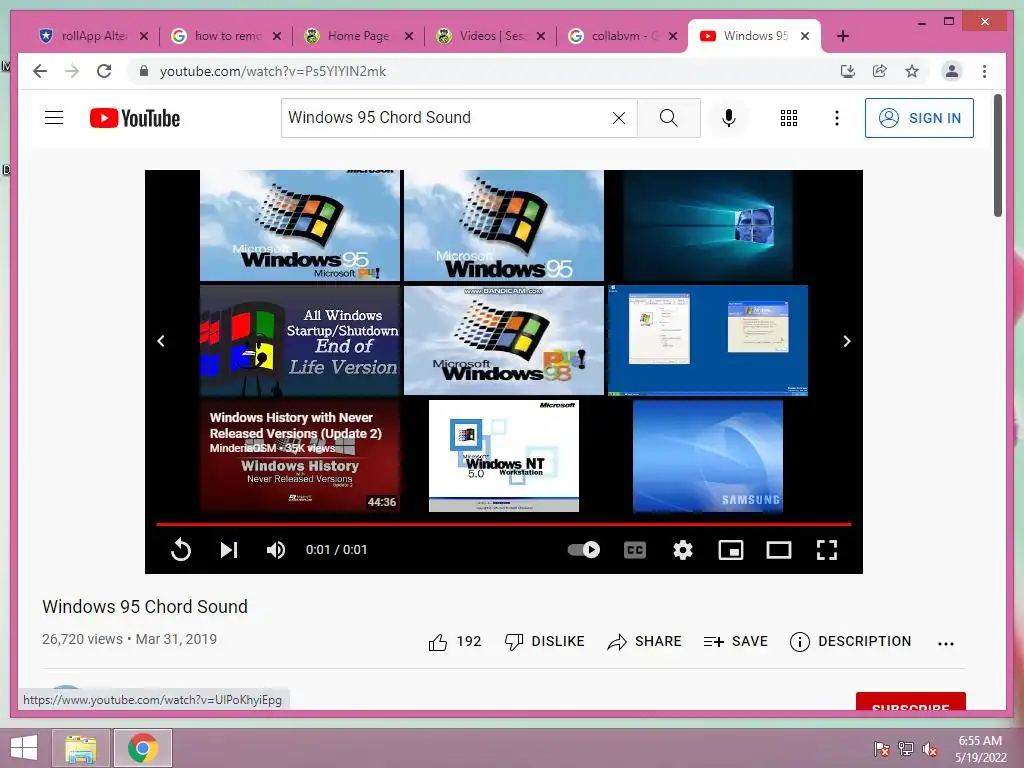Click the page vertical scrollbar

[x=998, y=155]
